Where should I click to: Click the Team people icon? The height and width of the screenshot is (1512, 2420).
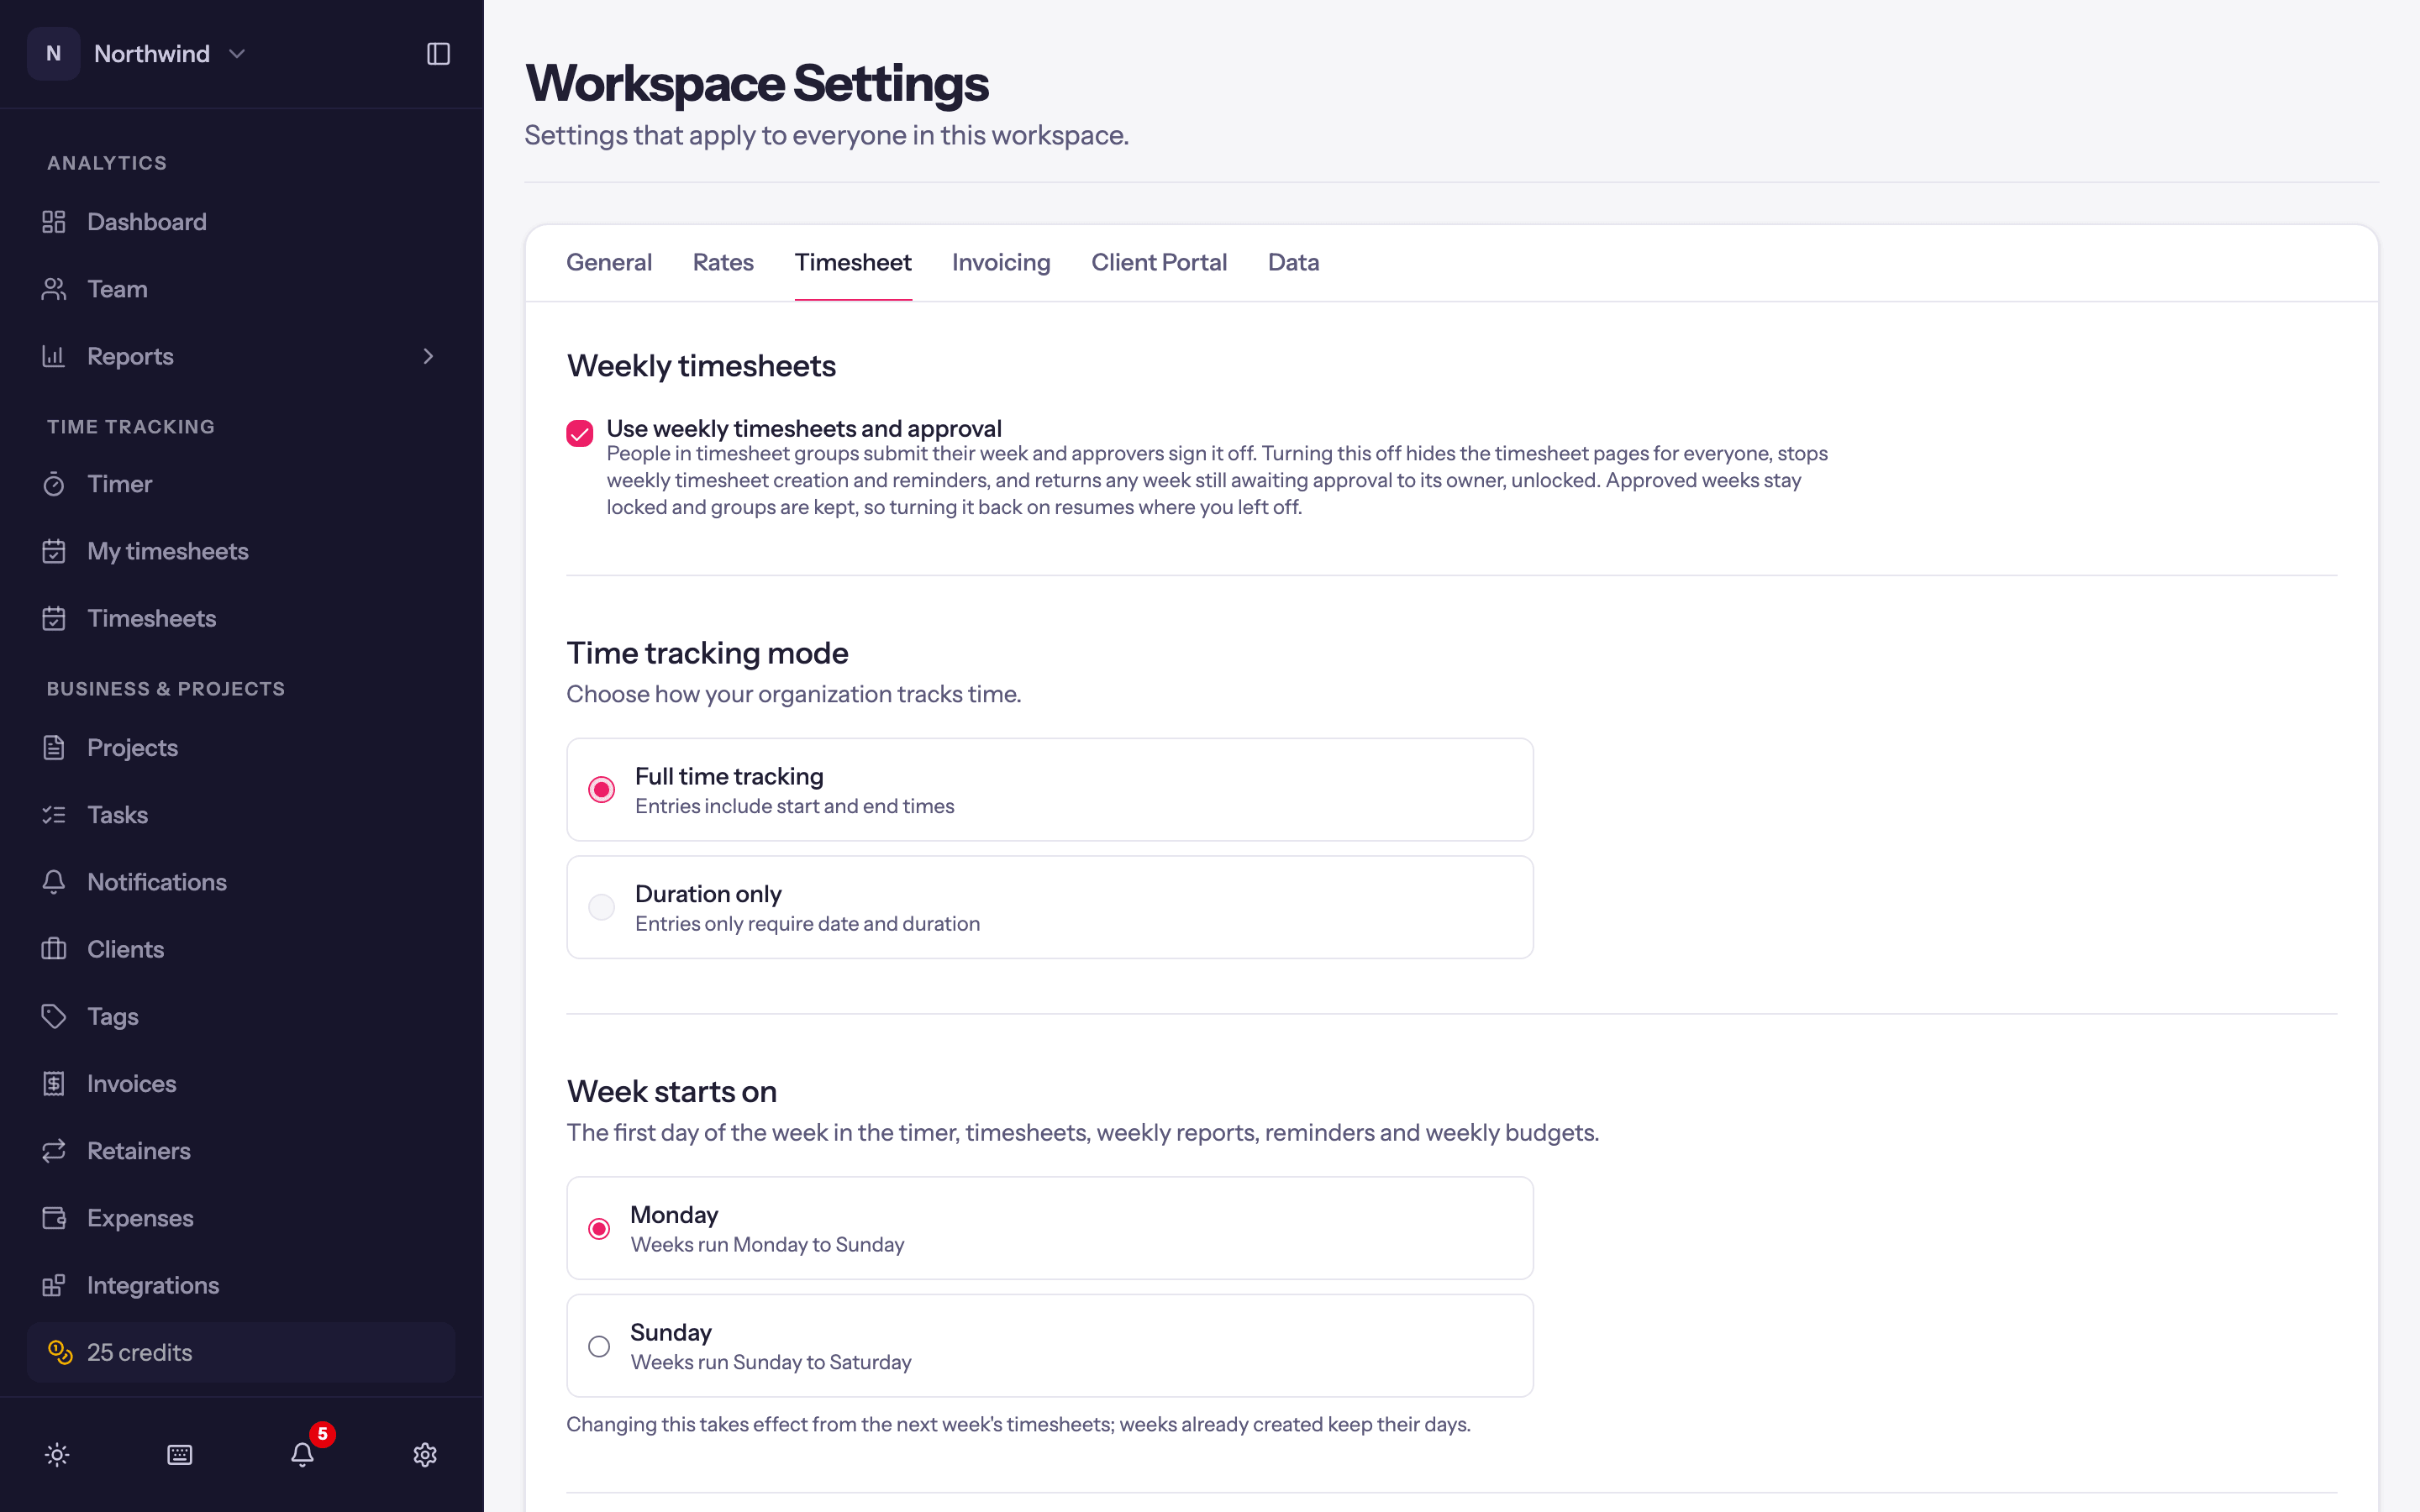[54, 289]
